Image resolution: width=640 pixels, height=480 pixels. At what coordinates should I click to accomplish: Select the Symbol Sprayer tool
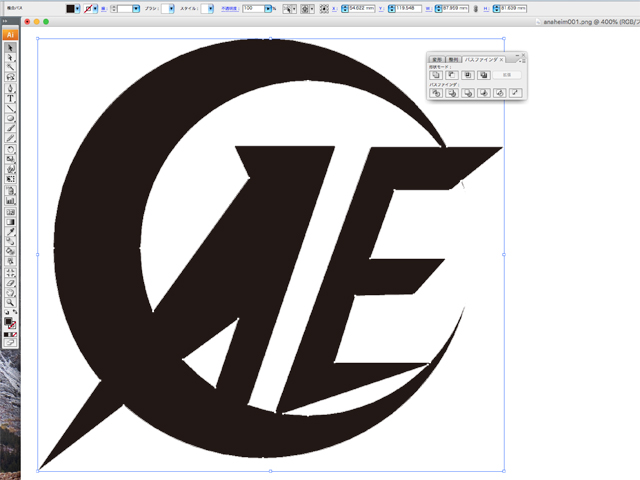click(10, 191)
